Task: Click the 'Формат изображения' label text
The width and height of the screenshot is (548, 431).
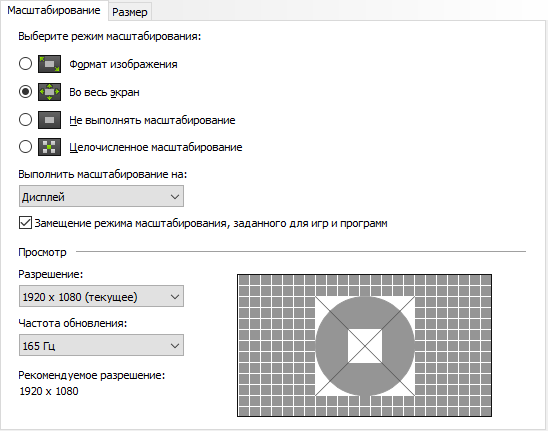Action: 123,64
